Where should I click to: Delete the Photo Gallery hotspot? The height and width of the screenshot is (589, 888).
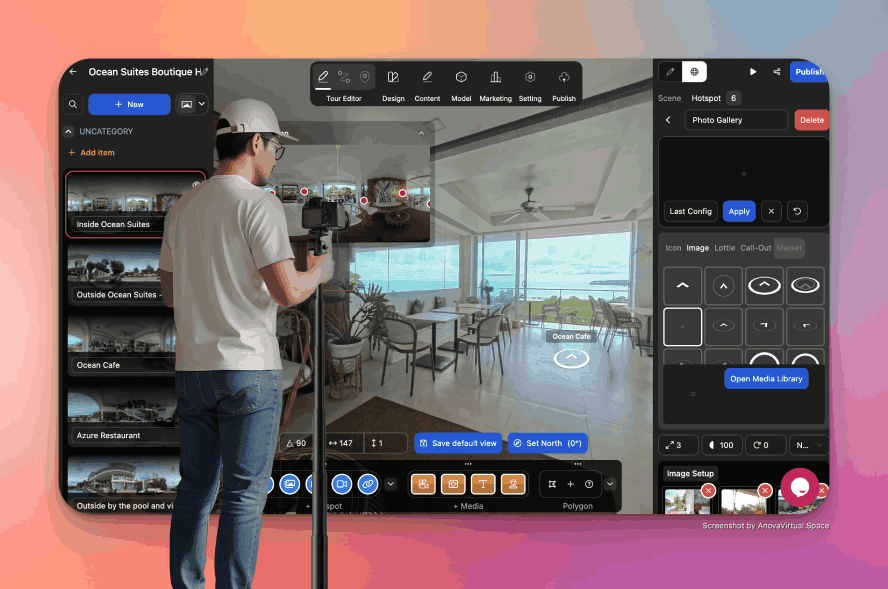pos(812,120)
